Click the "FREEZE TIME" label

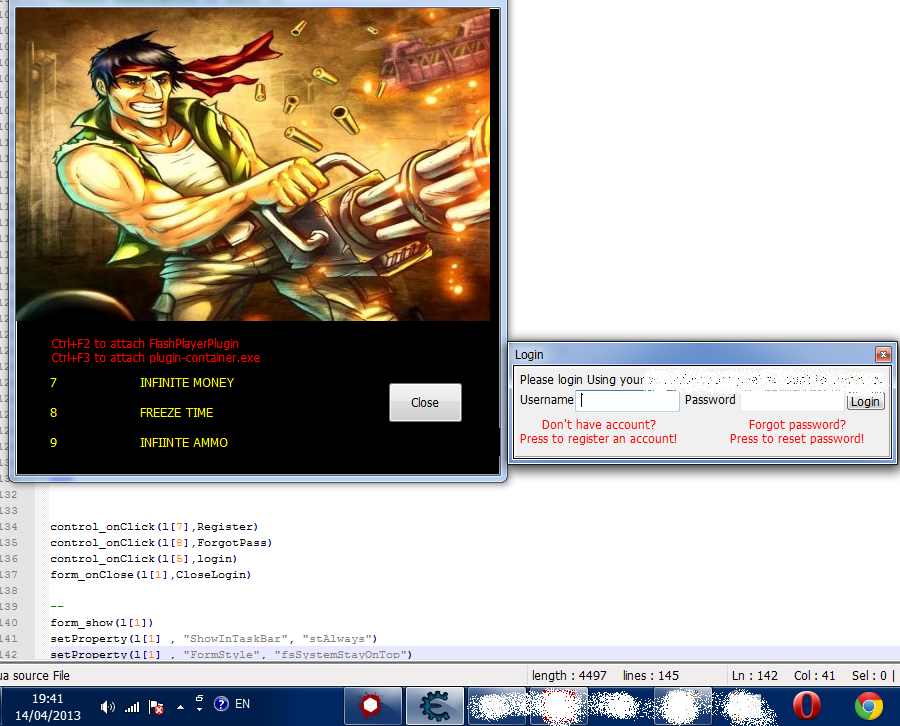[176, 413]
